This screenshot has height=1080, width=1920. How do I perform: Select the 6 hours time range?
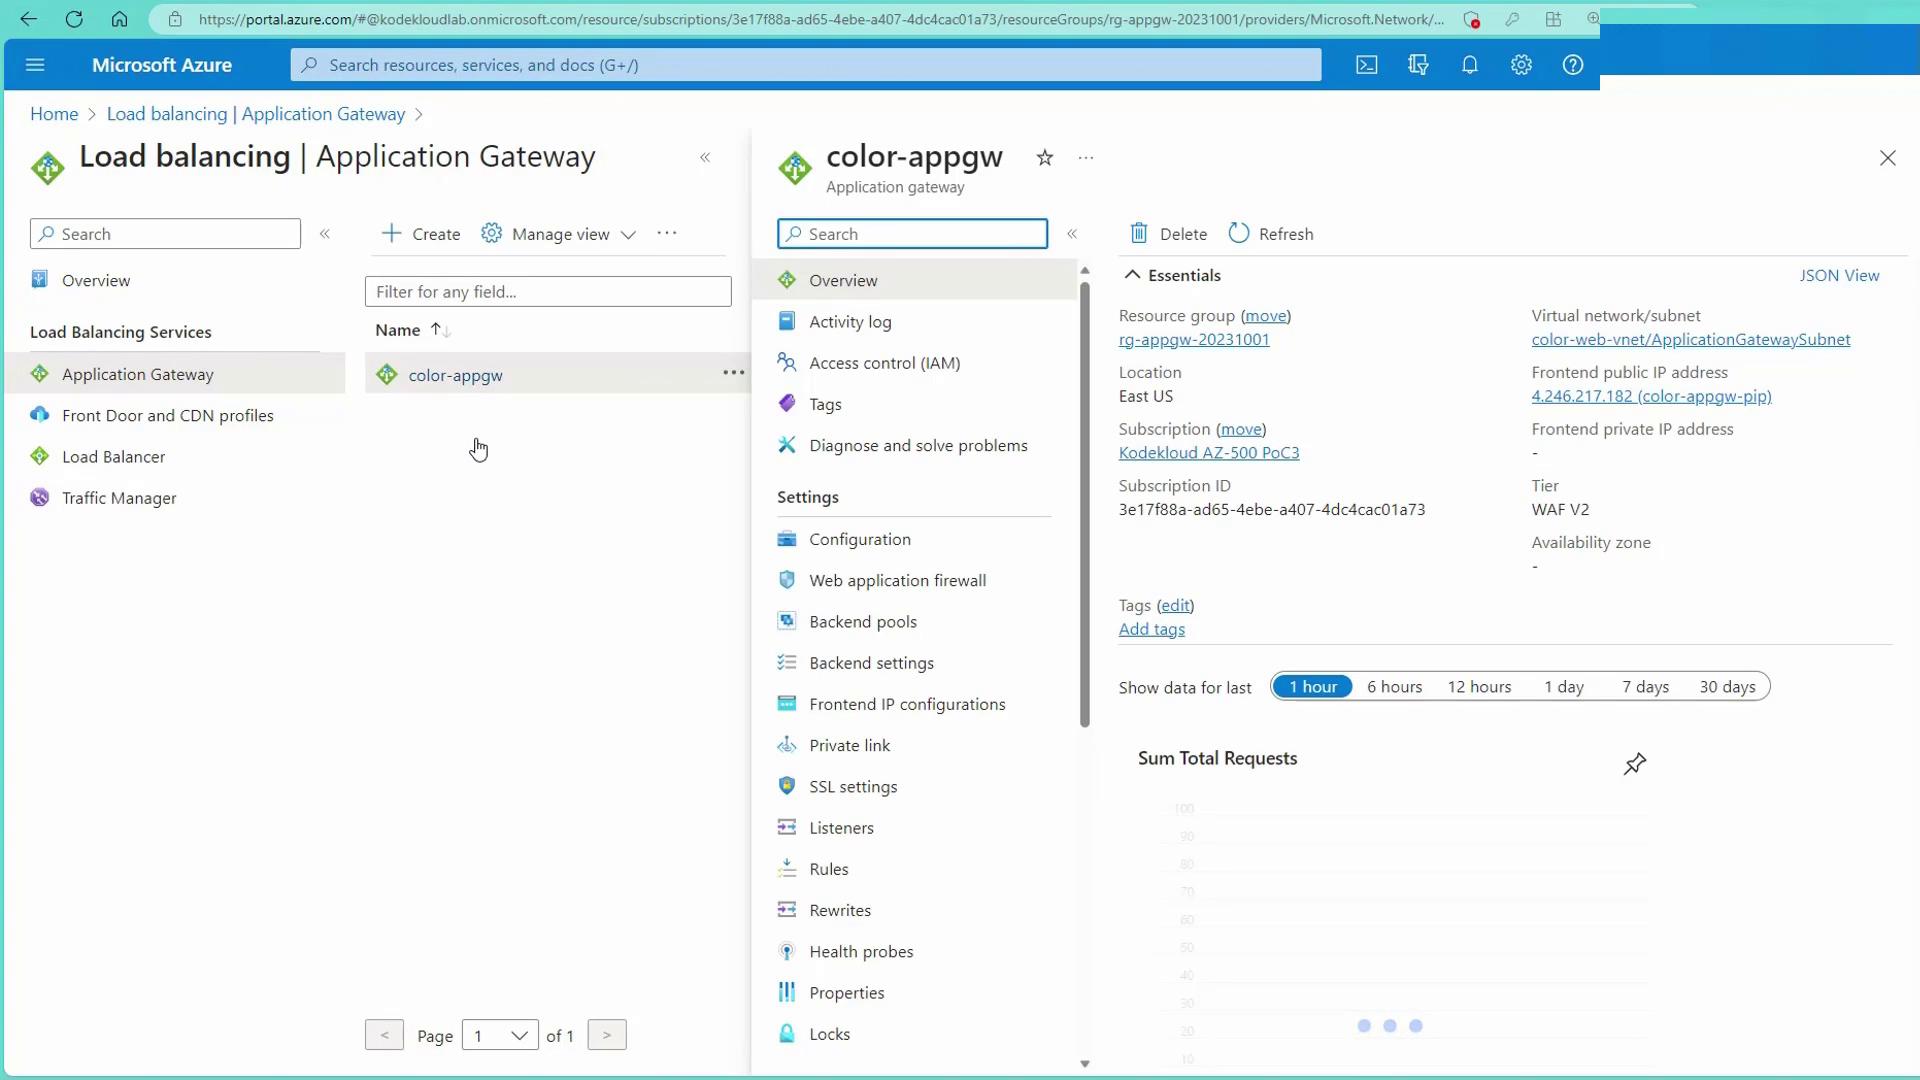pos(1394,687)
